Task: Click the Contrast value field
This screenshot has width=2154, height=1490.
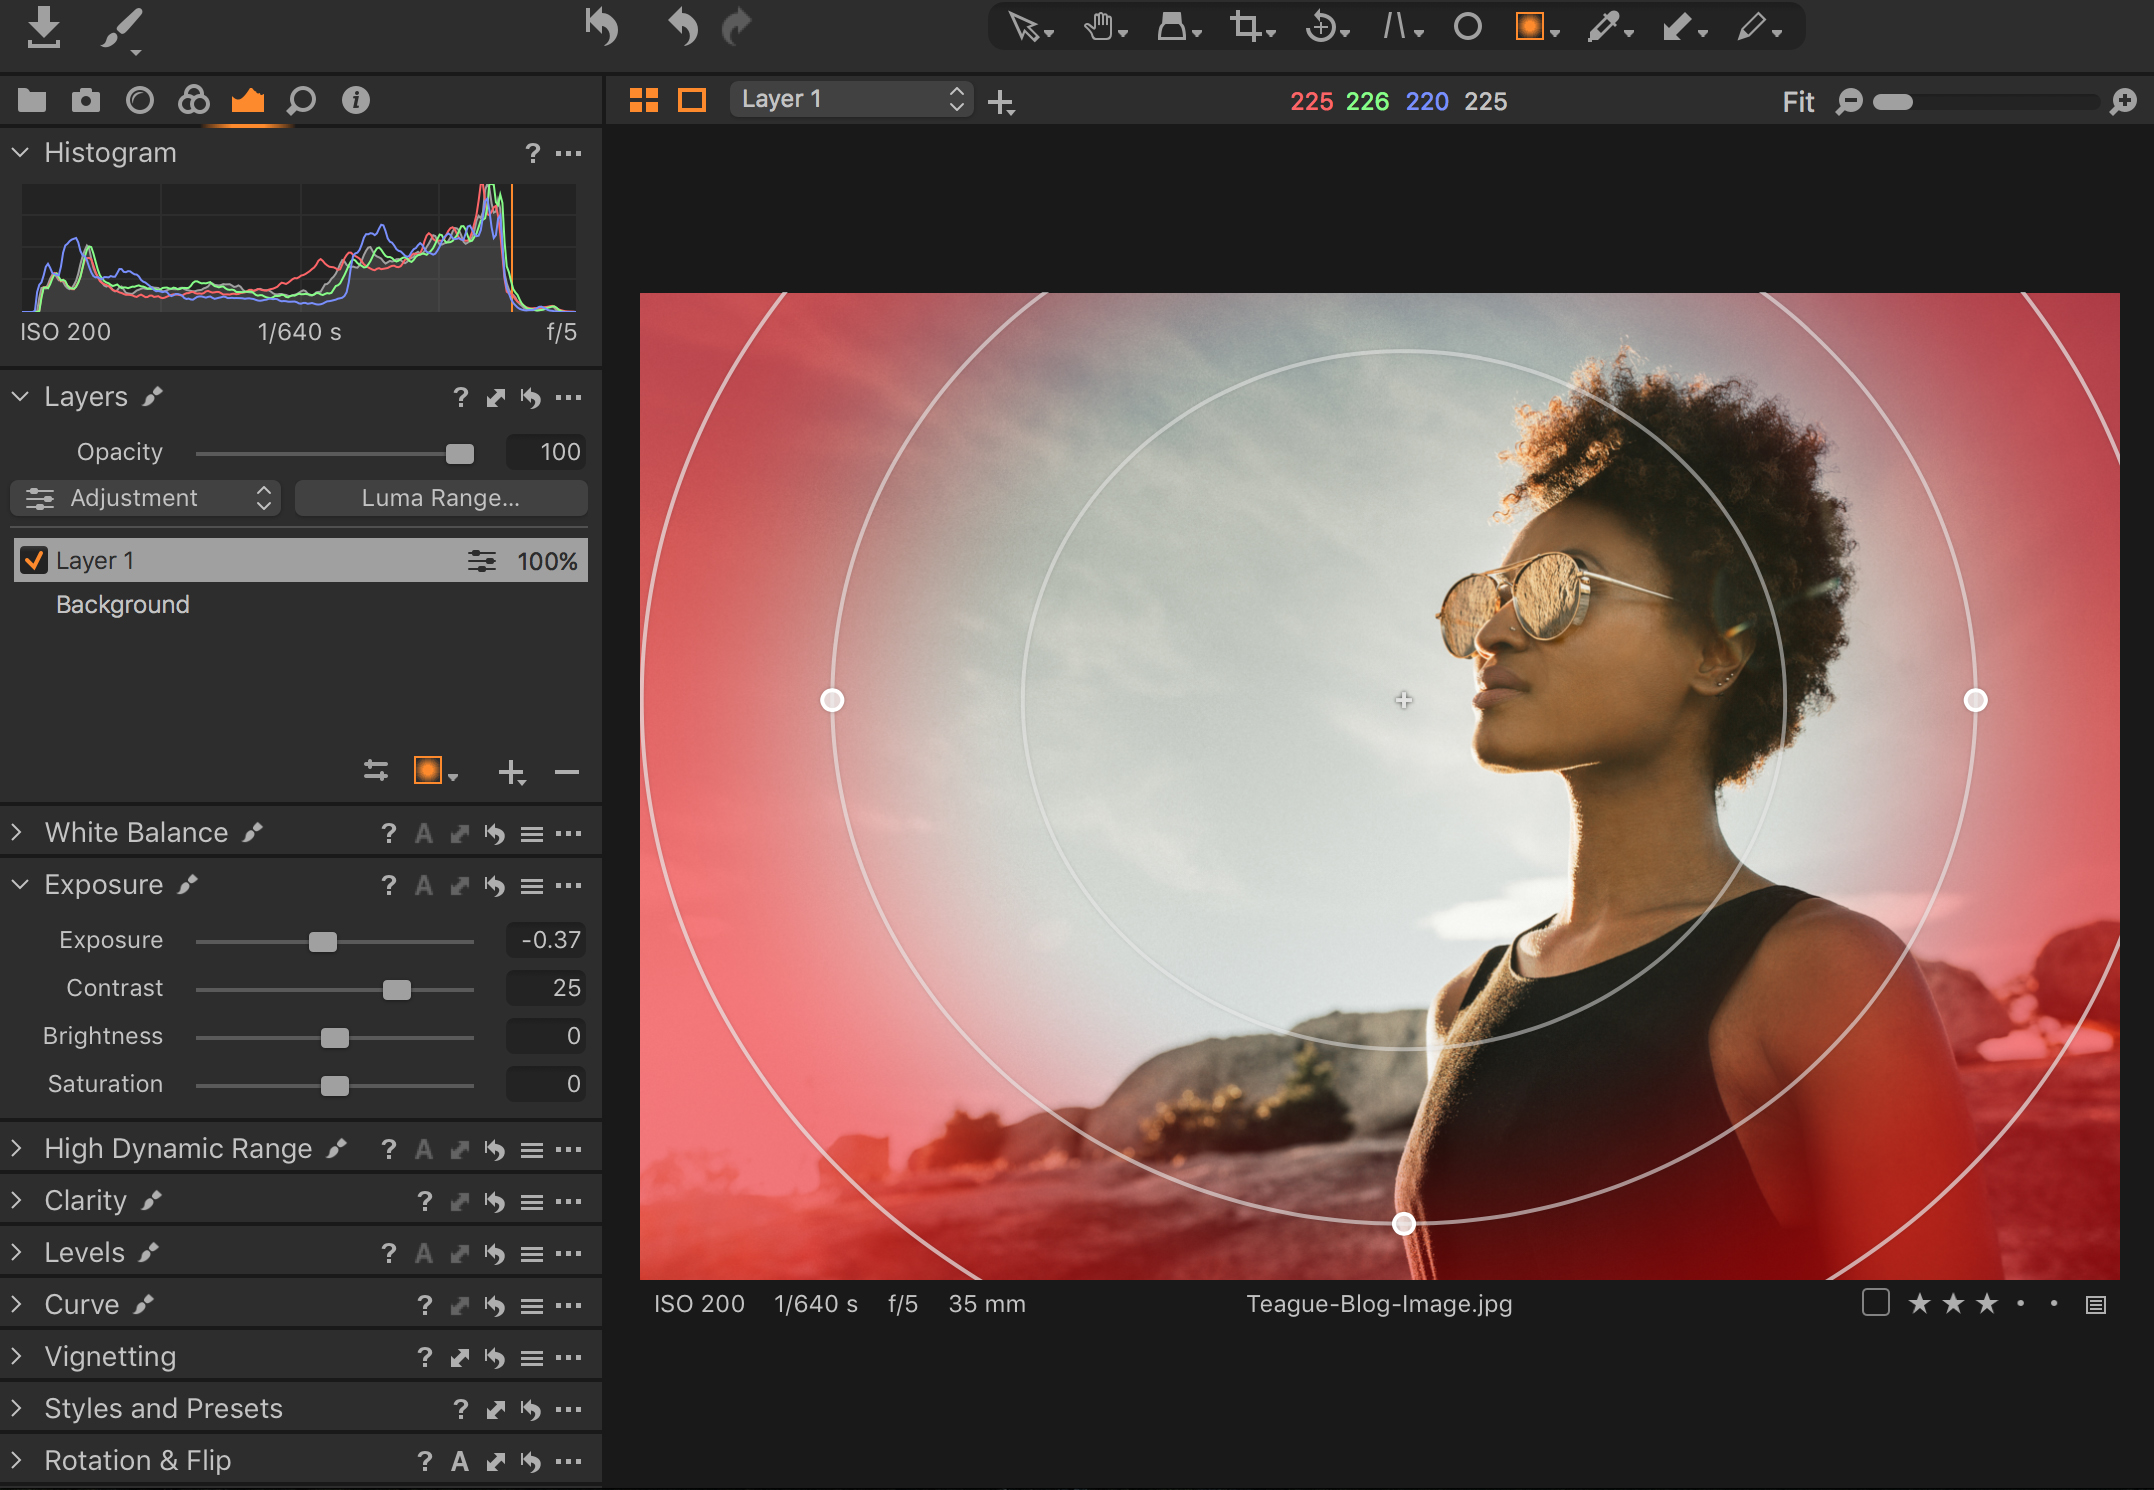Action: coord(546,988)
